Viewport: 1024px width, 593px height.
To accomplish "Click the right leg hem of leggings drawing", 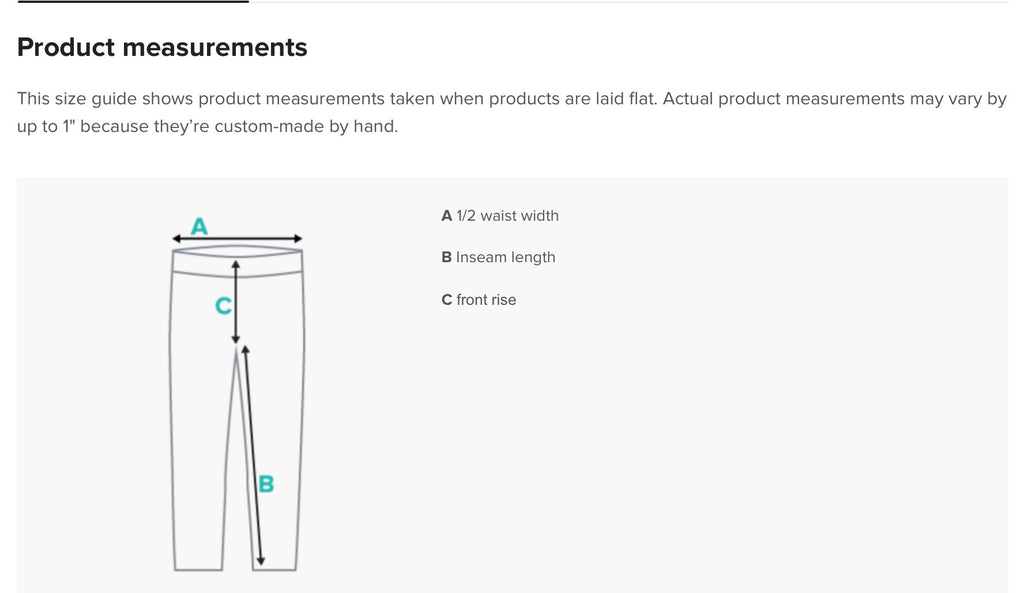I will click(x=274, y=569).
